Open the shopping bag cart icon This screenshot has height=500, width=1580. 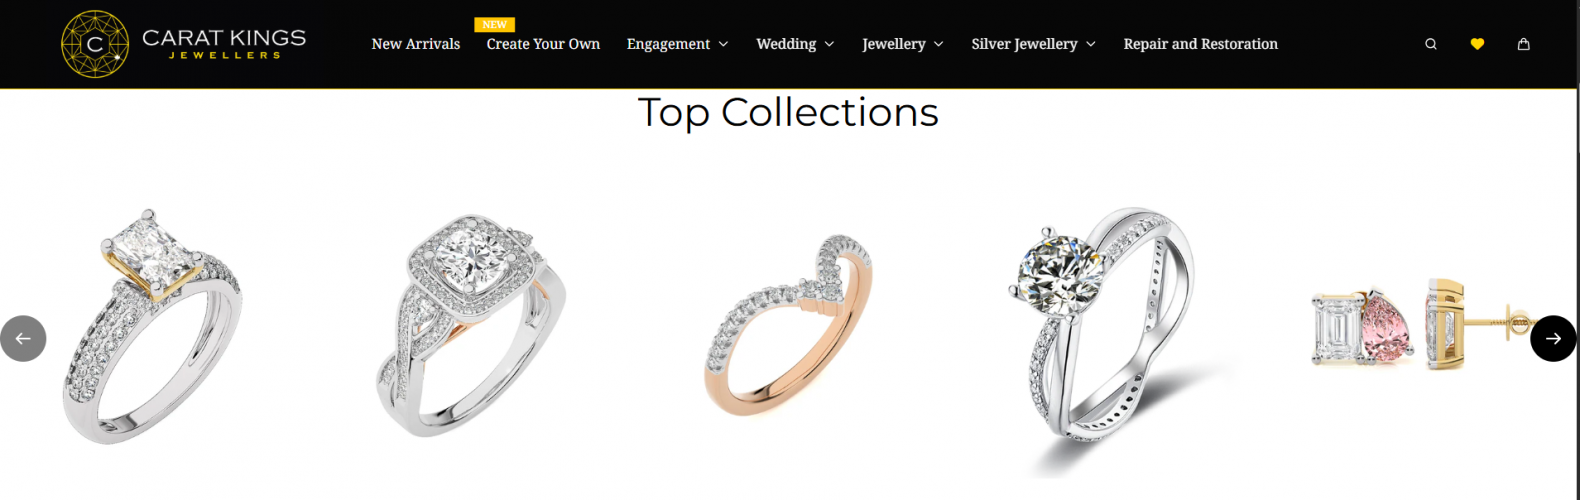1523,44
